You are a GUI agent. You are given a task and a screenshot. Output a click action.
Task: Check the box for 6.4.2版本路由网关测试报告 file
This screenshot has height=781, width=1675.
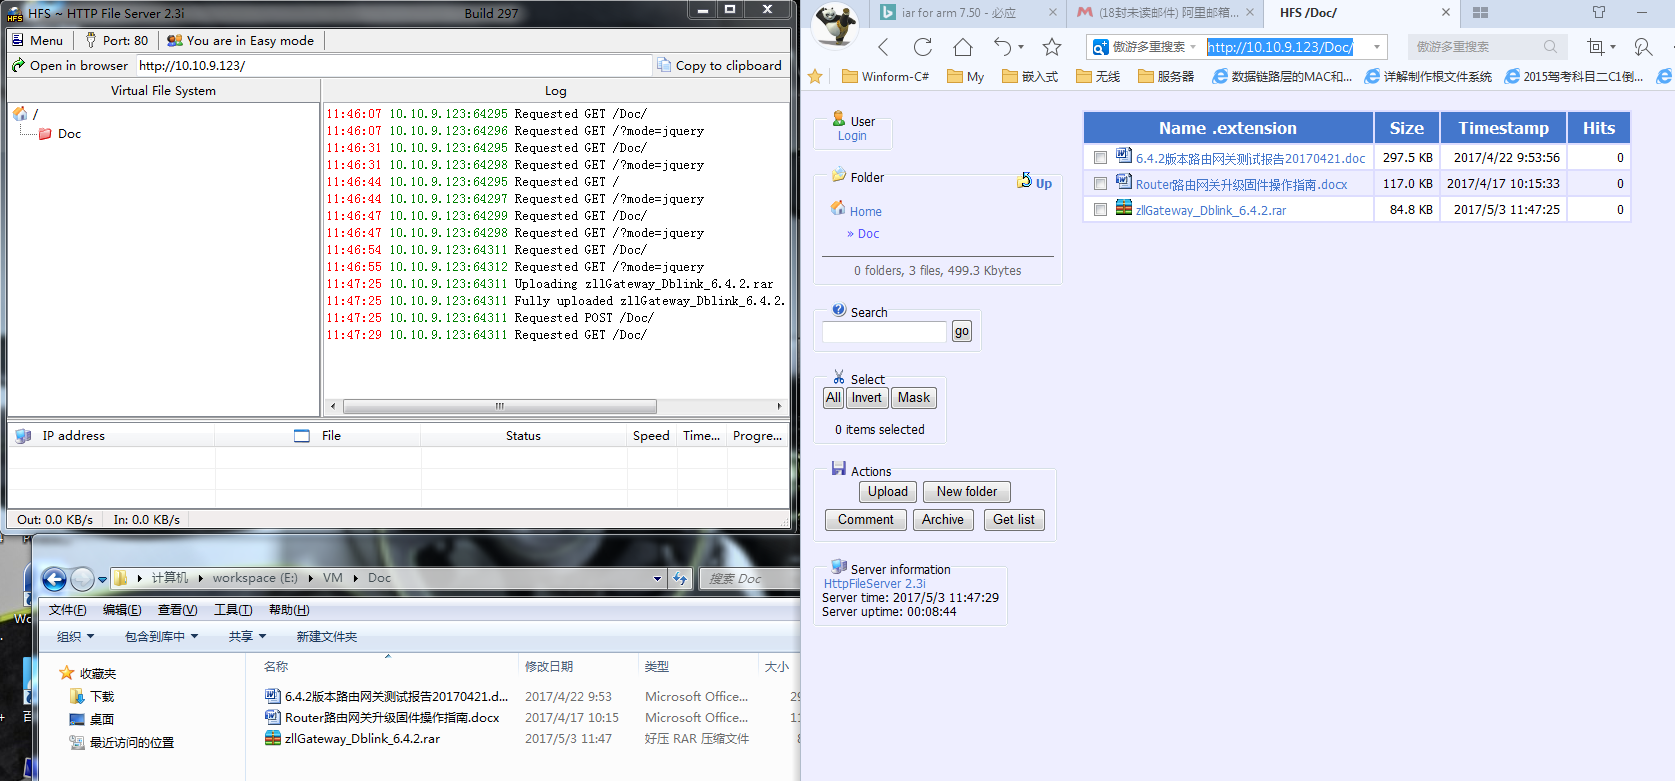1100,158
